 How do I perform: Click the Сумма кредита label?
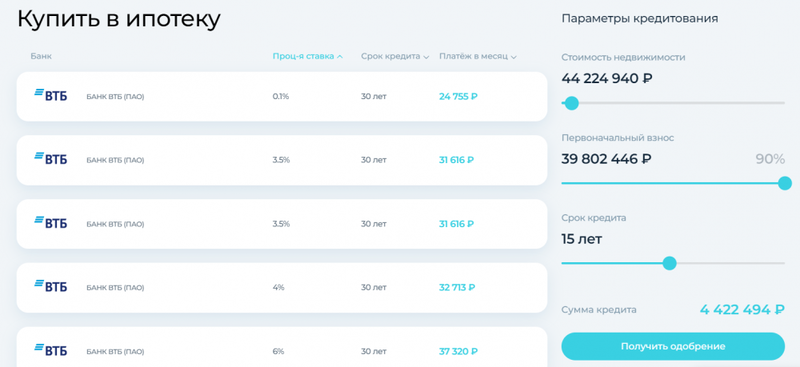click(599, 310)
